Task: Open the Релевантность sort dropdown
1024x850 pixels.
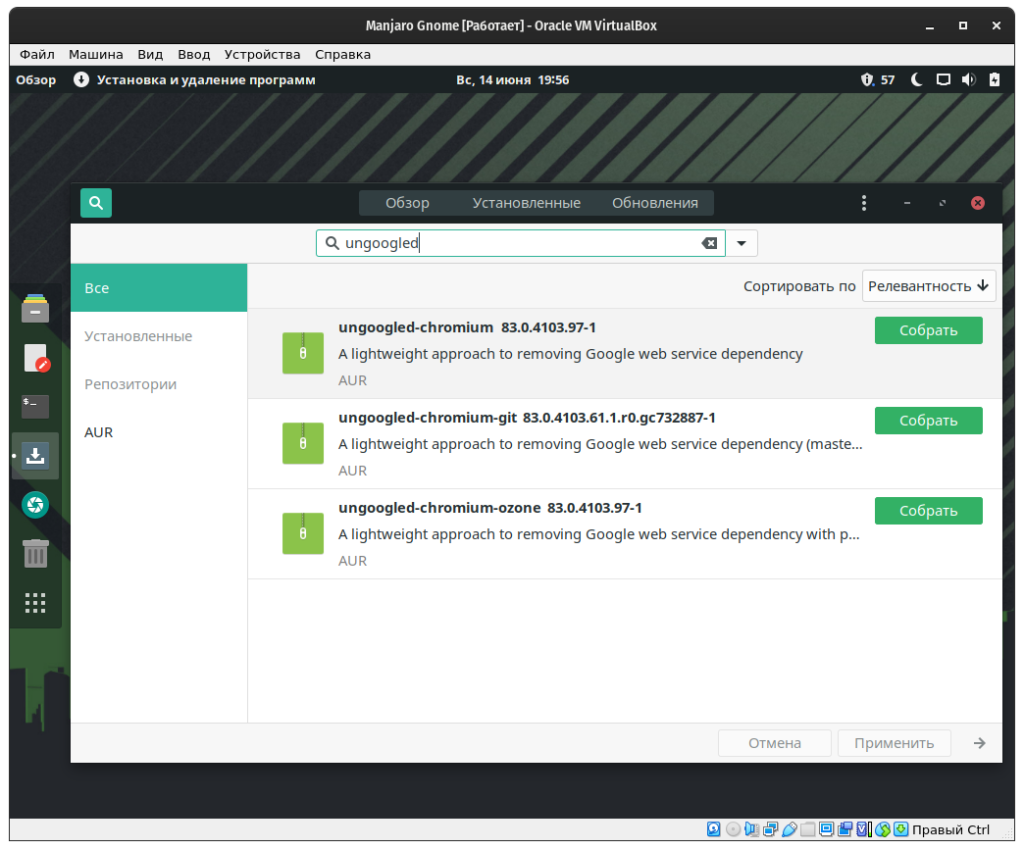Action: coord(928,286)
